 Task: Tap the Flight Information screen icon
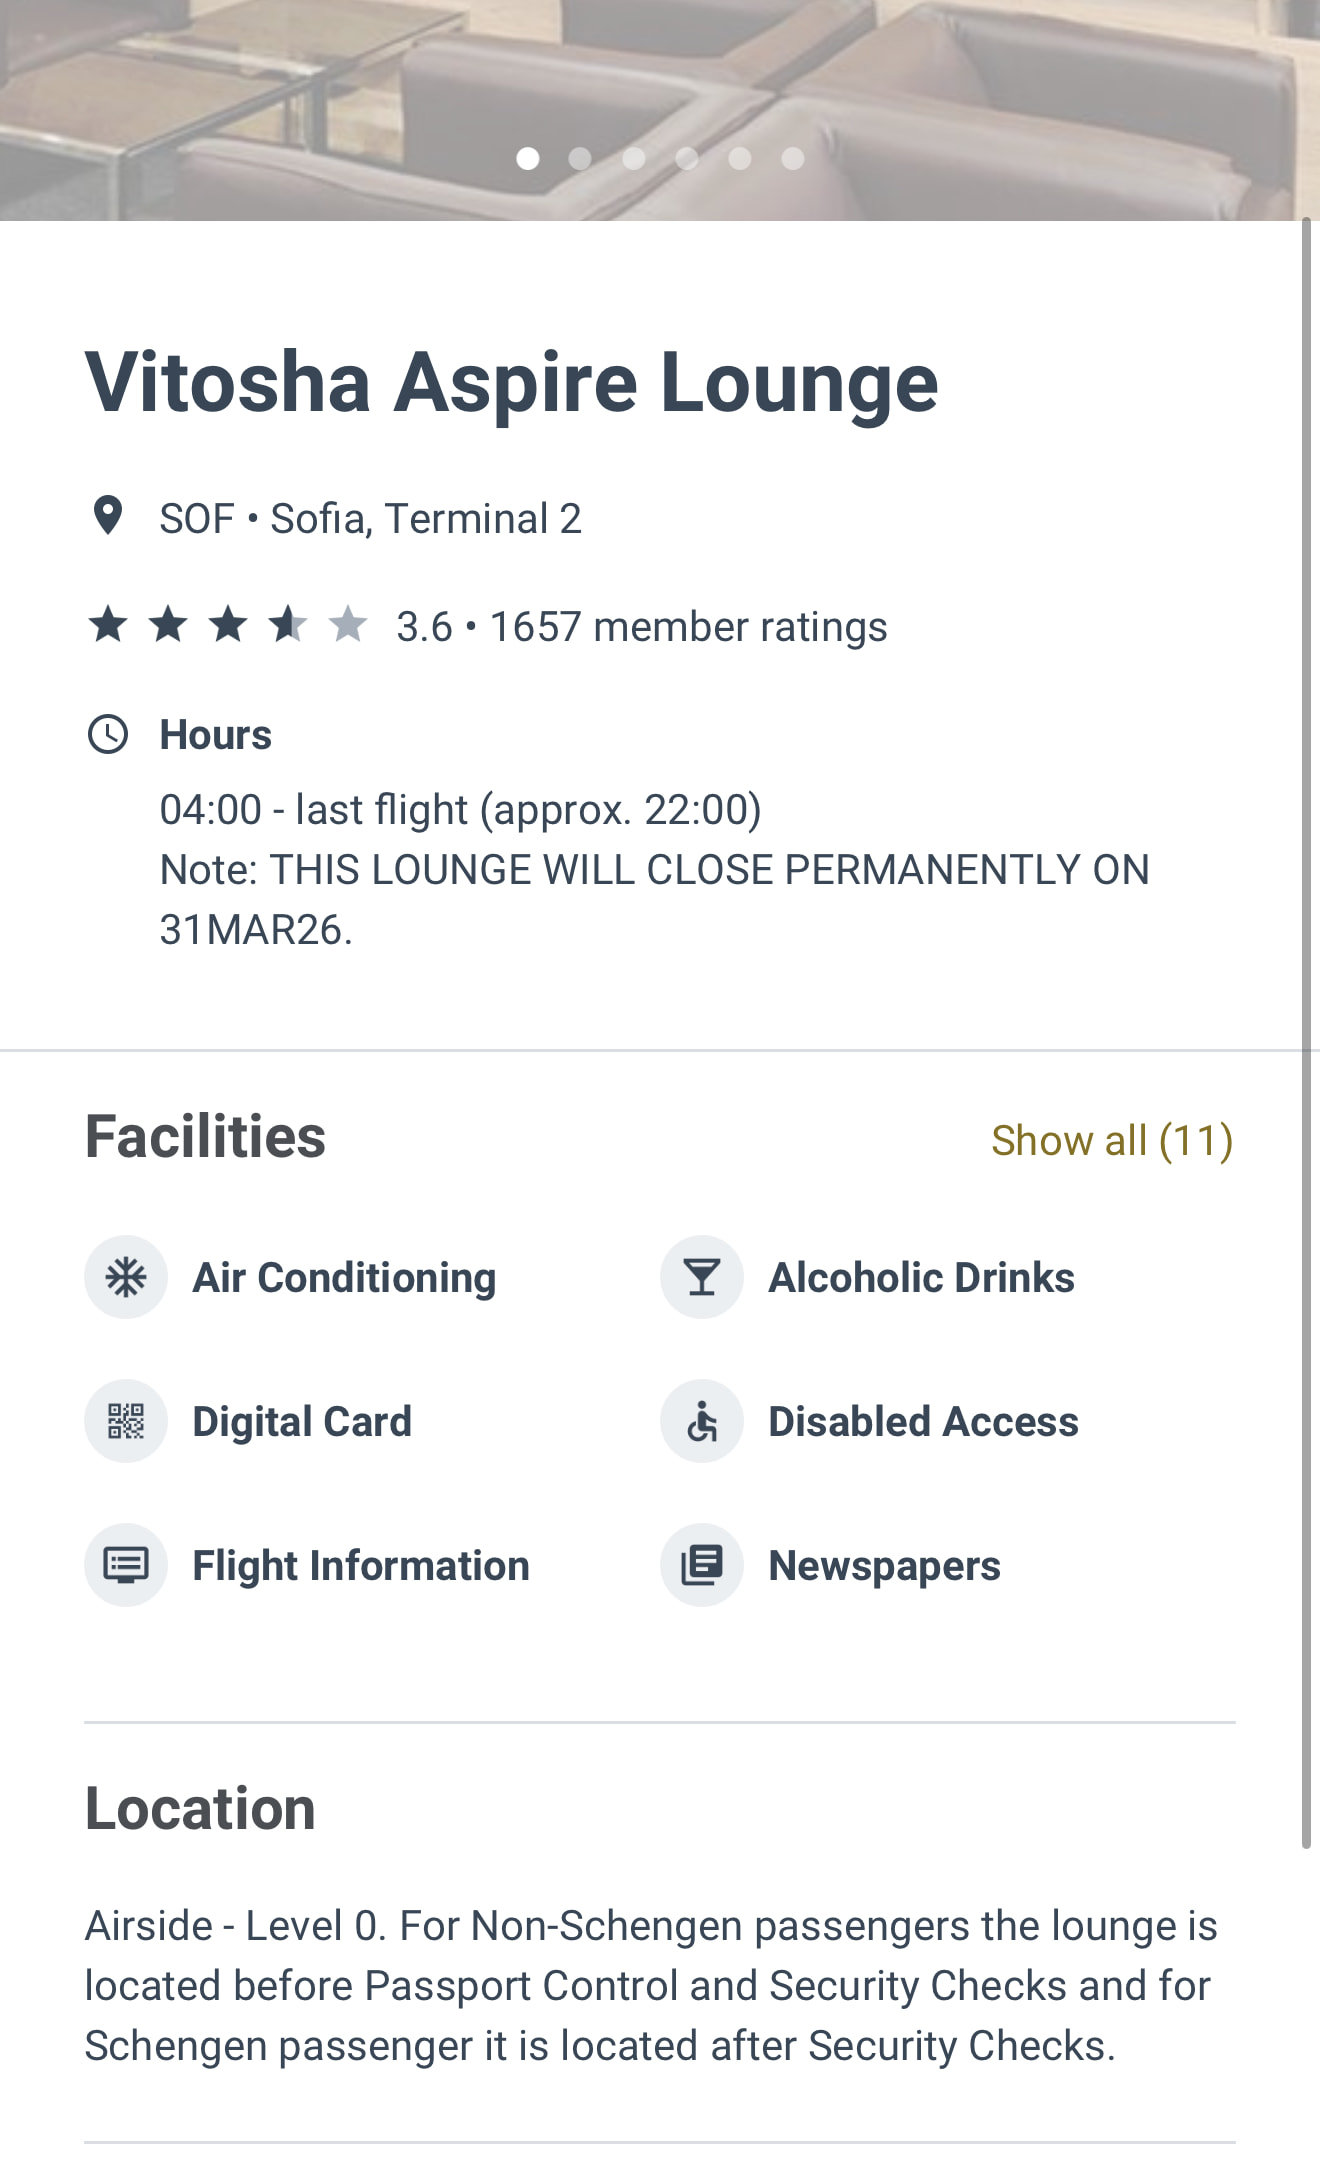pyautogui.click(x=126, y=1565)
